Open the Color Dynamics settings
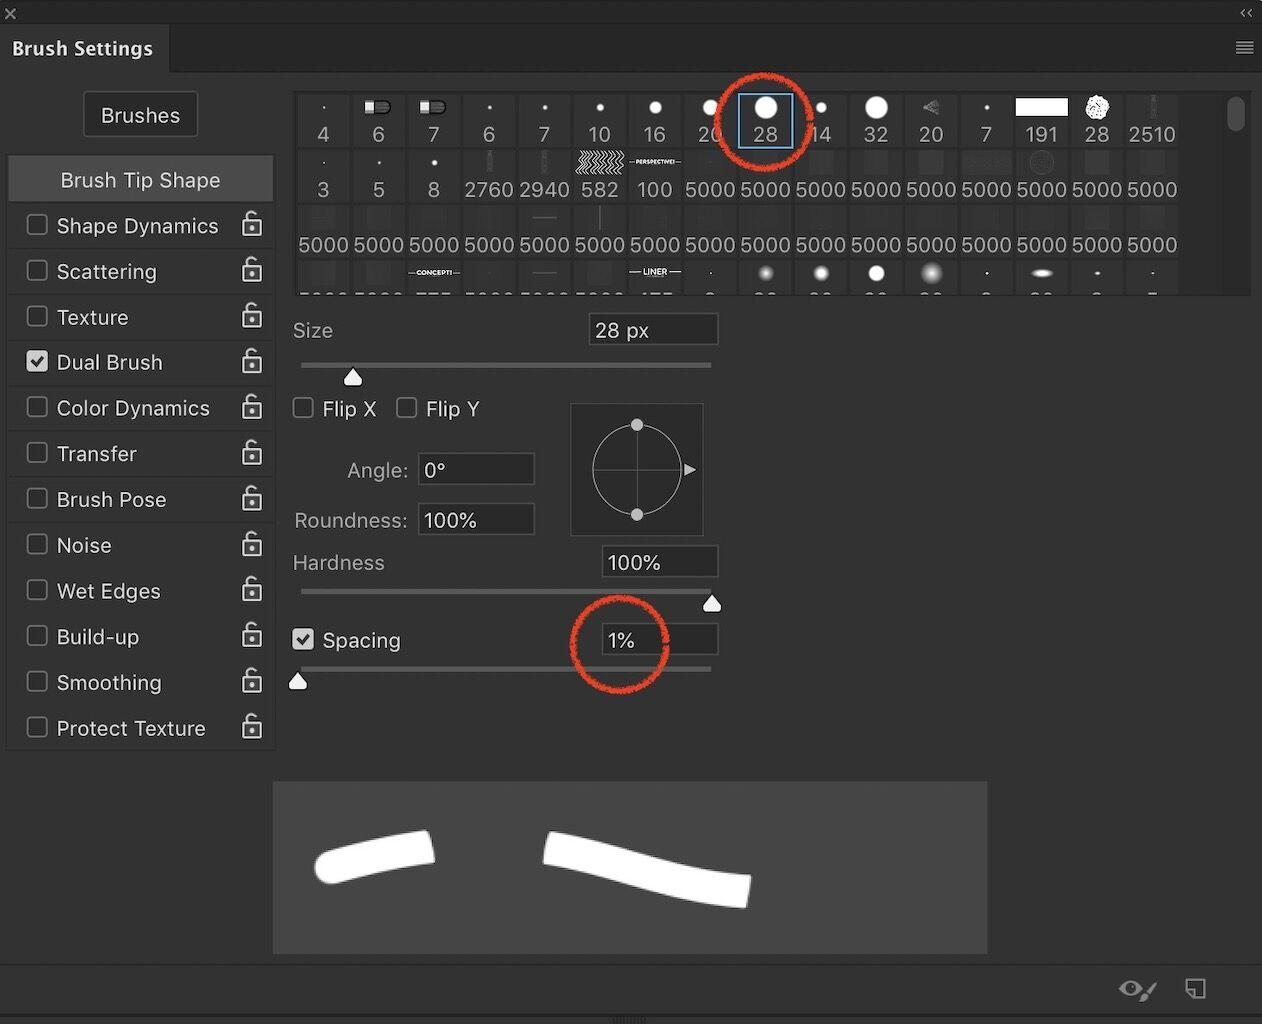Image resolution: width=1262 pixels, height=1024 pixels. (132, 407)
